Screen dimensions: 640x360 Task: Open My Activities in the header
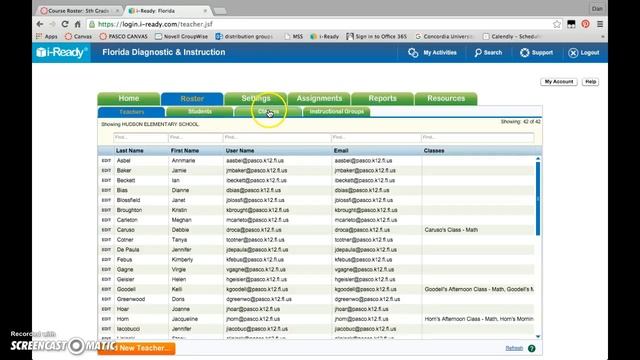pos(432,53)
